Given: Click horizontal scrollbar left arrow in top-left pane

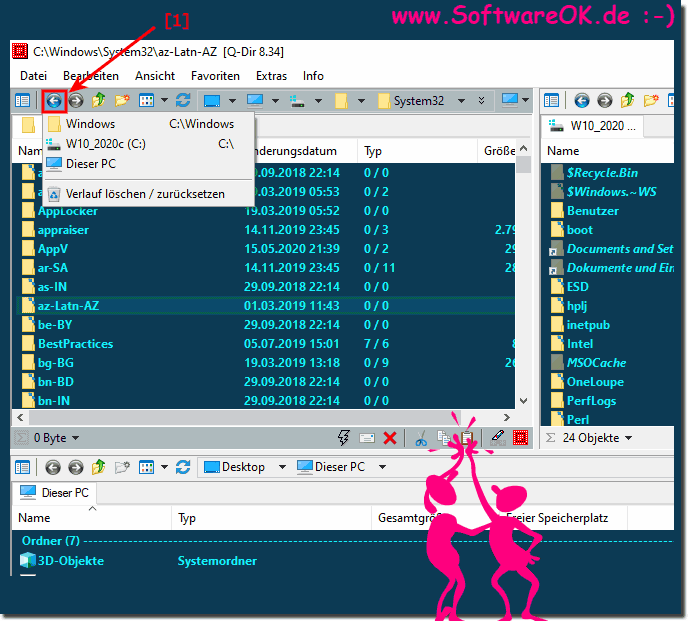Looking at the screenshot, I should [x=20, y=417].
